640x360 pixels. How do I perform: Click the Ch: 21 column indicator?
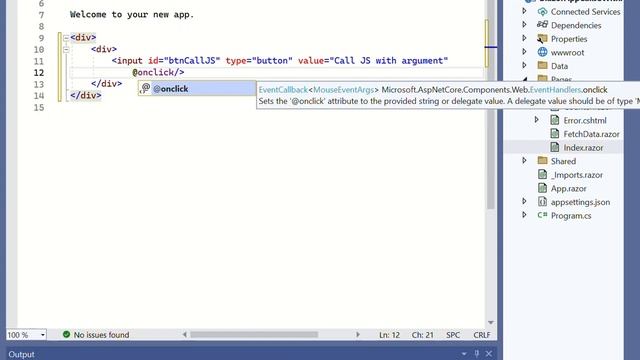coord(422,335)
